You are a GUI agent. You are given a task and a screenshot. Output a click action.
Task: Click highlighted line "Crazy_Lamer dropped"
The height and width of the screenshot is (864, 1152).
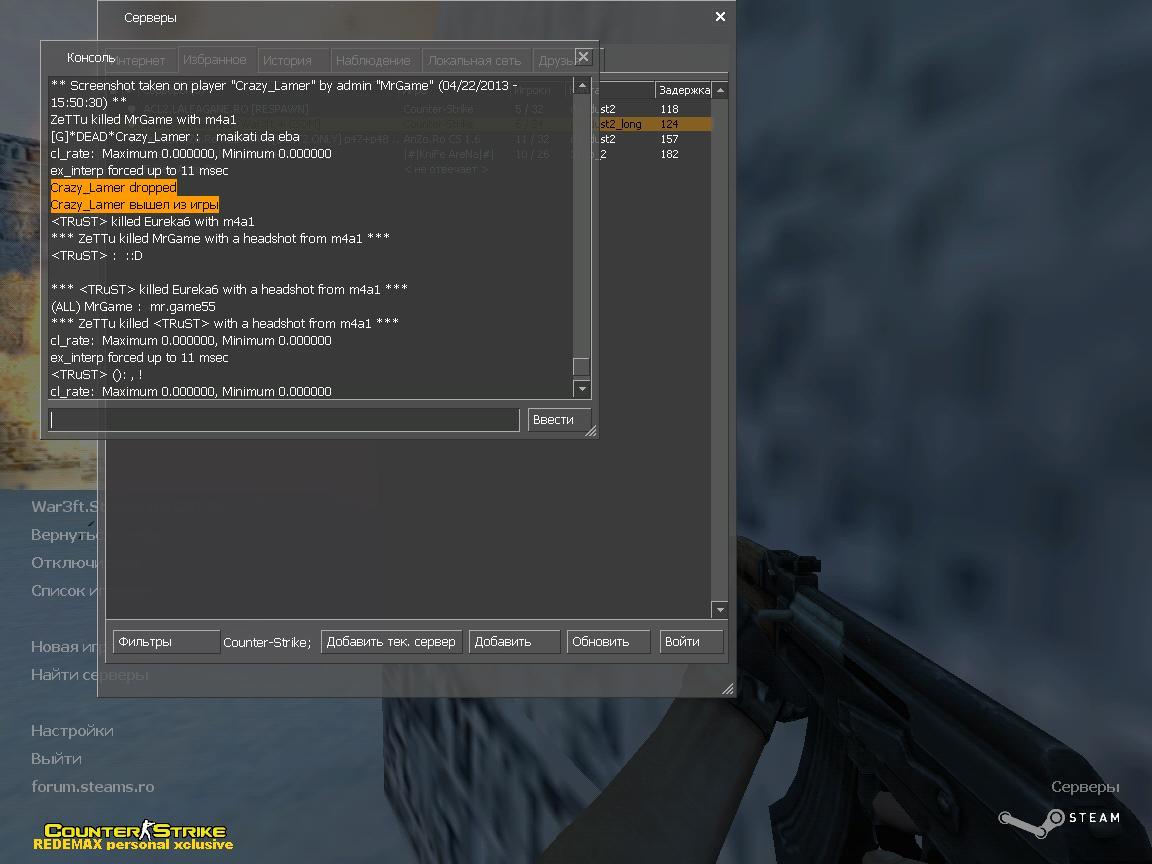[114, 187]
